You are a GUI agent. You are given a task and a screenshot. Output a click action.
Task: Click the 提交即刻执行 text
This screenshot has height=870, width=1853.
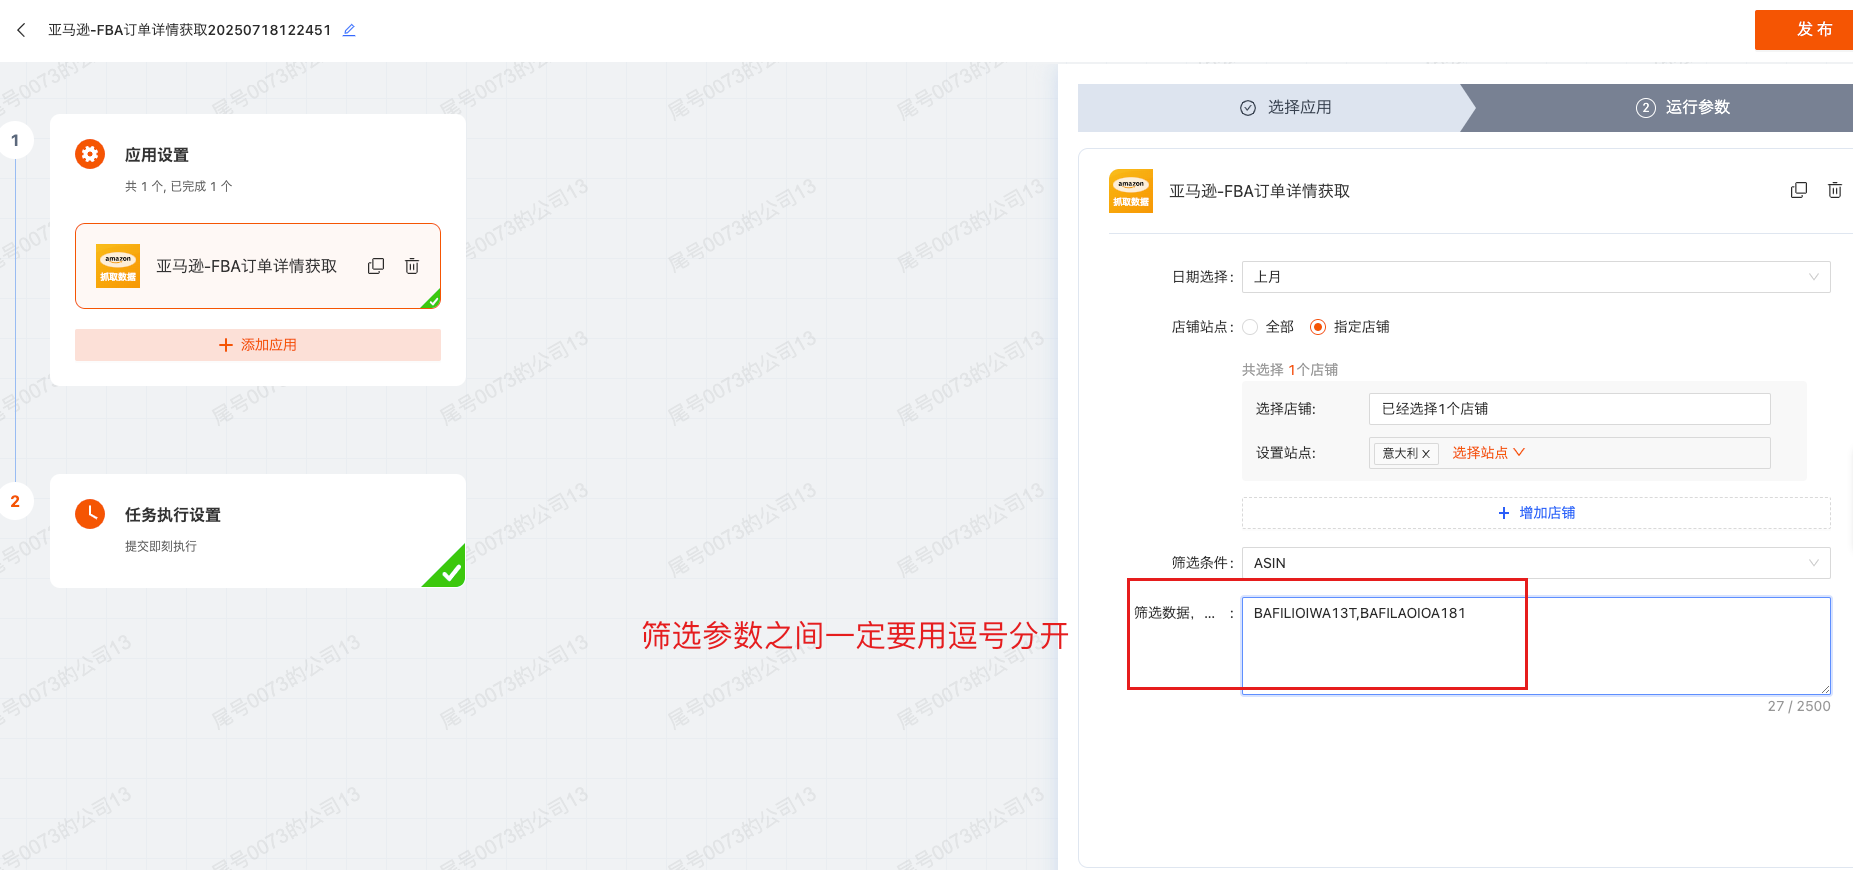(x=161, y=546)
